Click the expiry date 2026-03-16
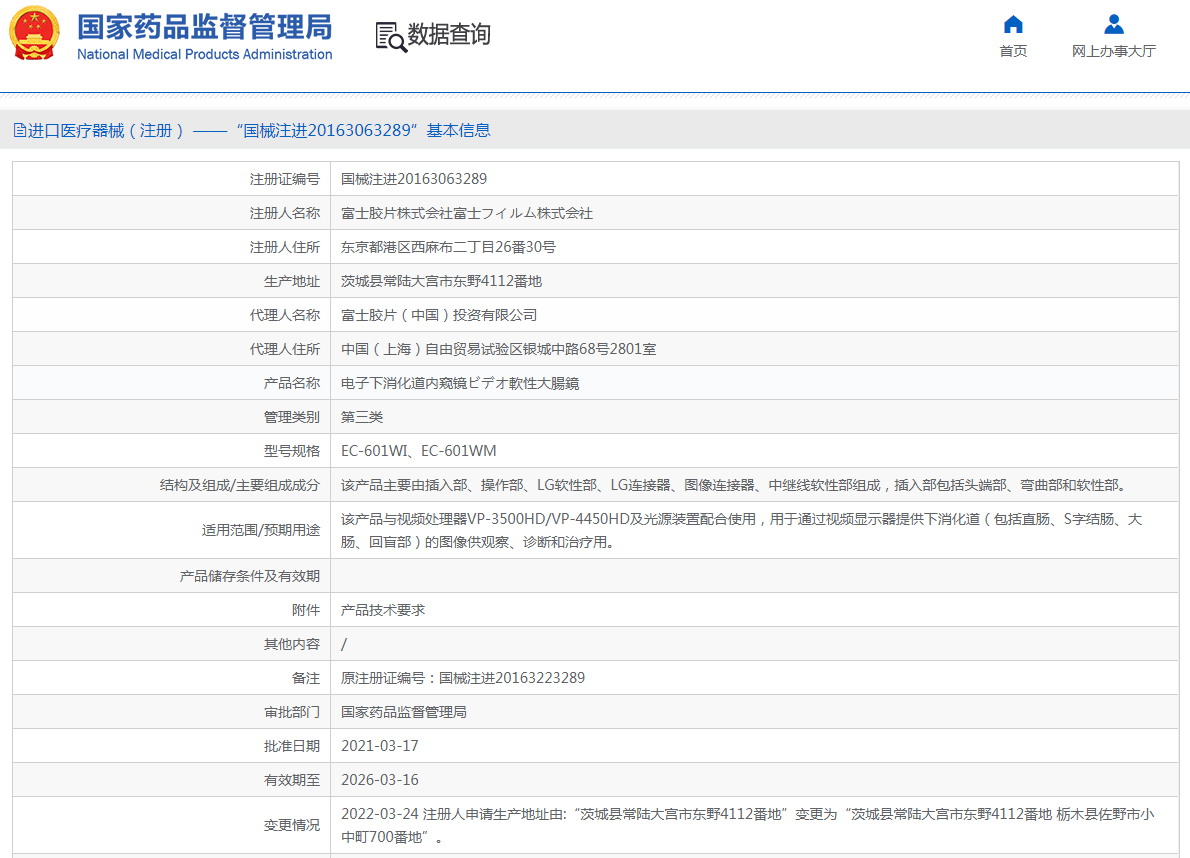The height and width of the screenshot is (858, 1190). click(380, 780)
